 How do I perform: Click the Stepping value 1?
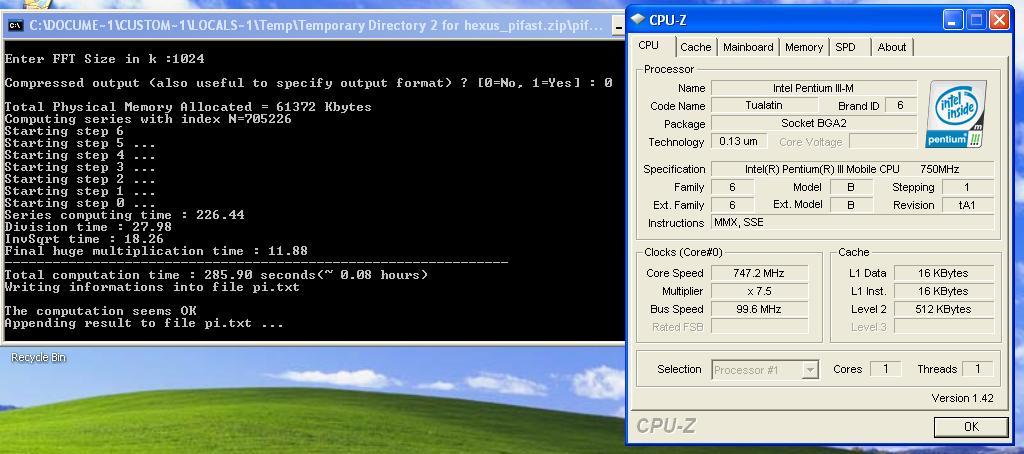967,187
